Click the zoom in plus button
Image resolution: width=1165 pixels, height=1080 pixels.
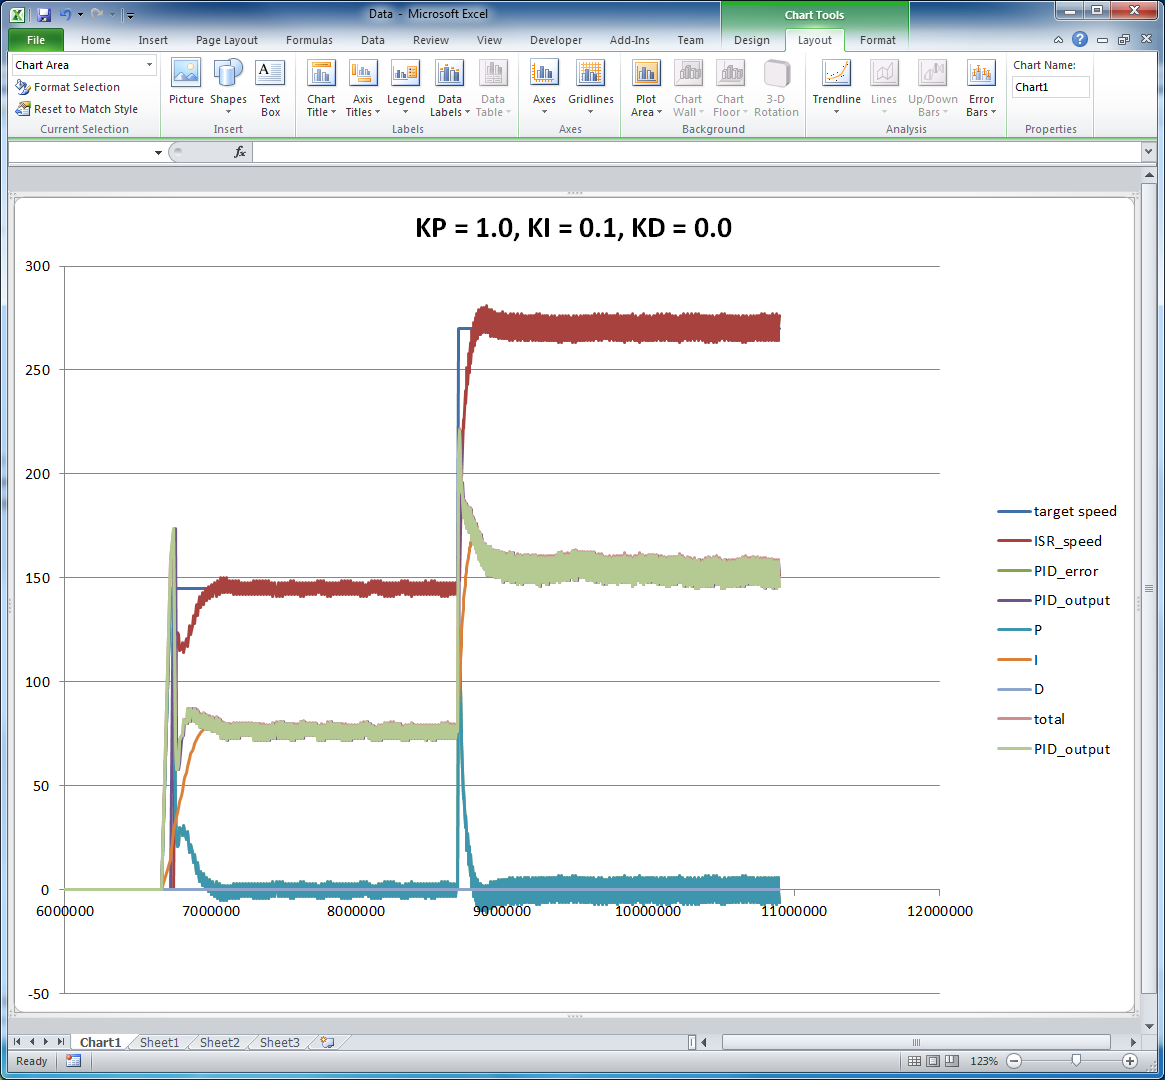pyautogui.click(x=1130, y=1061)
